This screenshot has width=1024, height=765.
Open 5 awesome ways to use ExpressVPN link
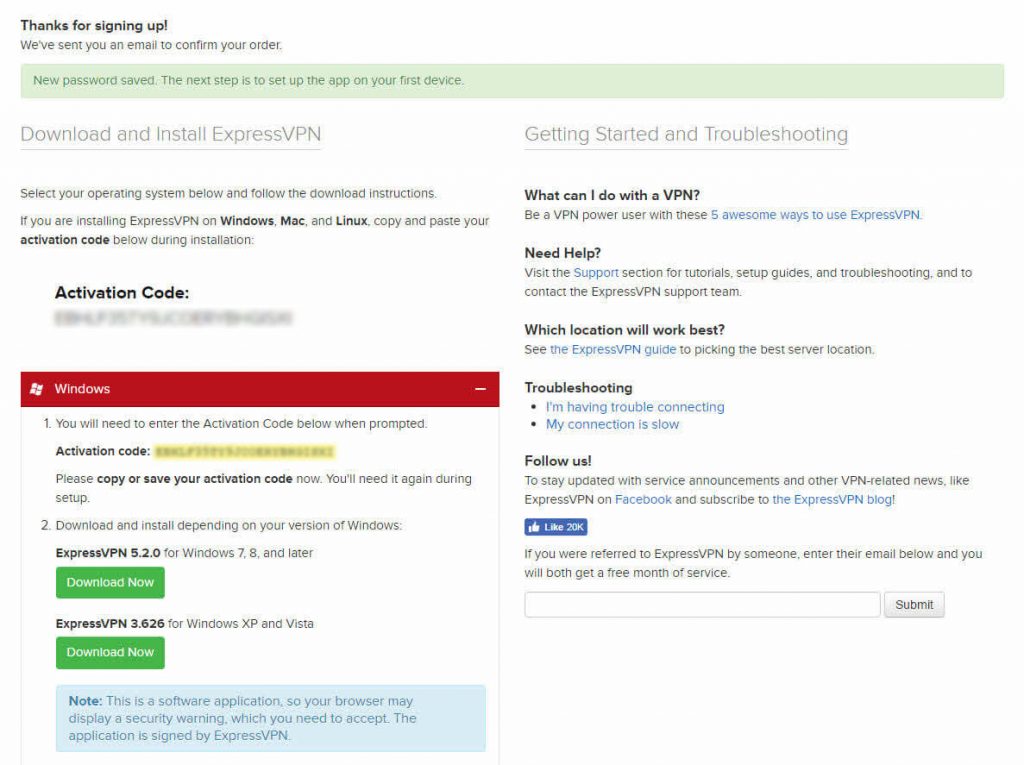[x=816, y=215]
